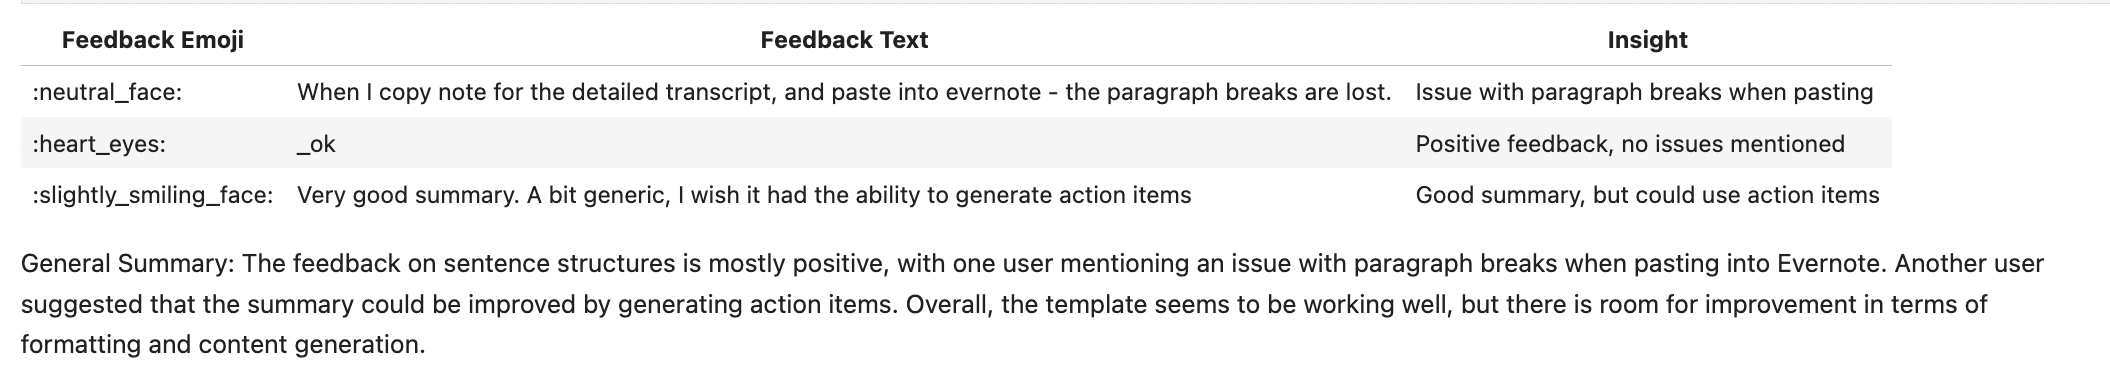
Task: Click the 'Very good summary' feedback text
Action: (x=744, y=196)
